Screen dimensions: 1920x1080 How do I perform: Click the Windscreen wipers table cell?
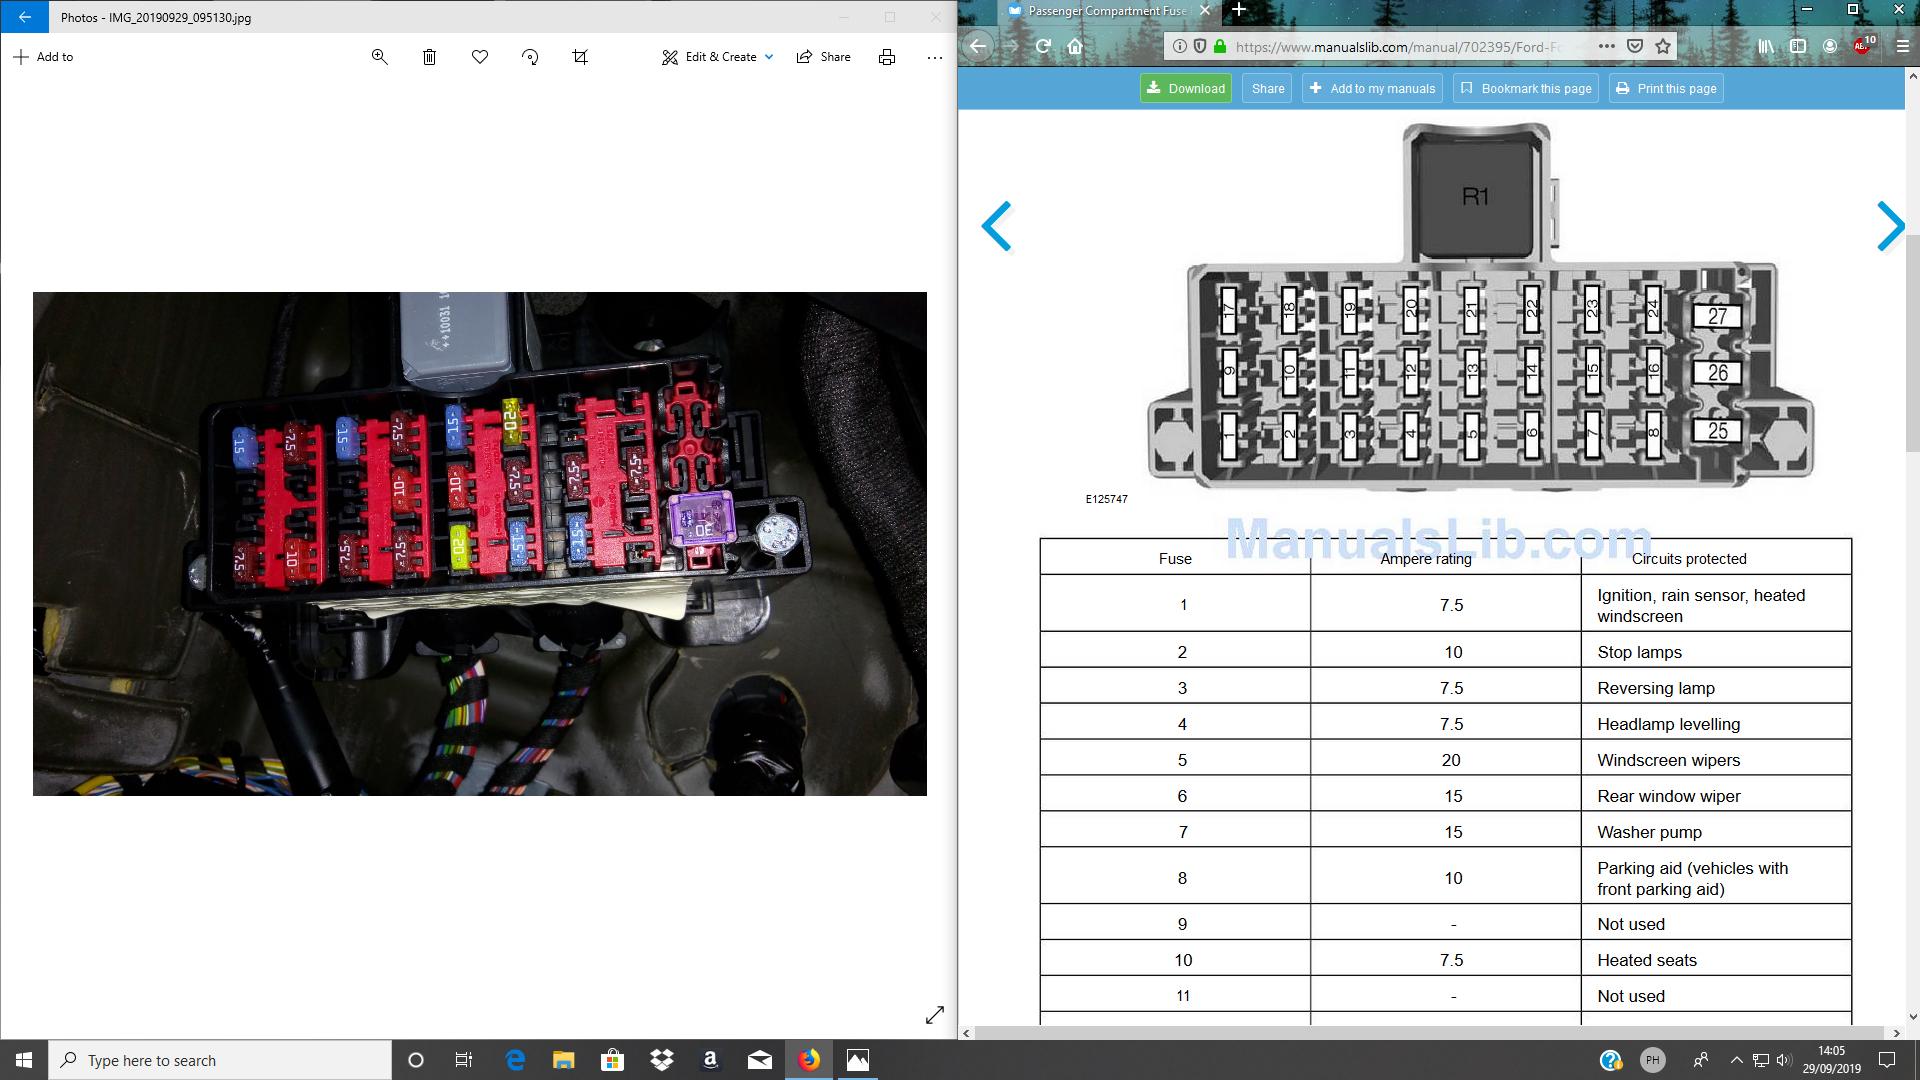[1716, 760]
